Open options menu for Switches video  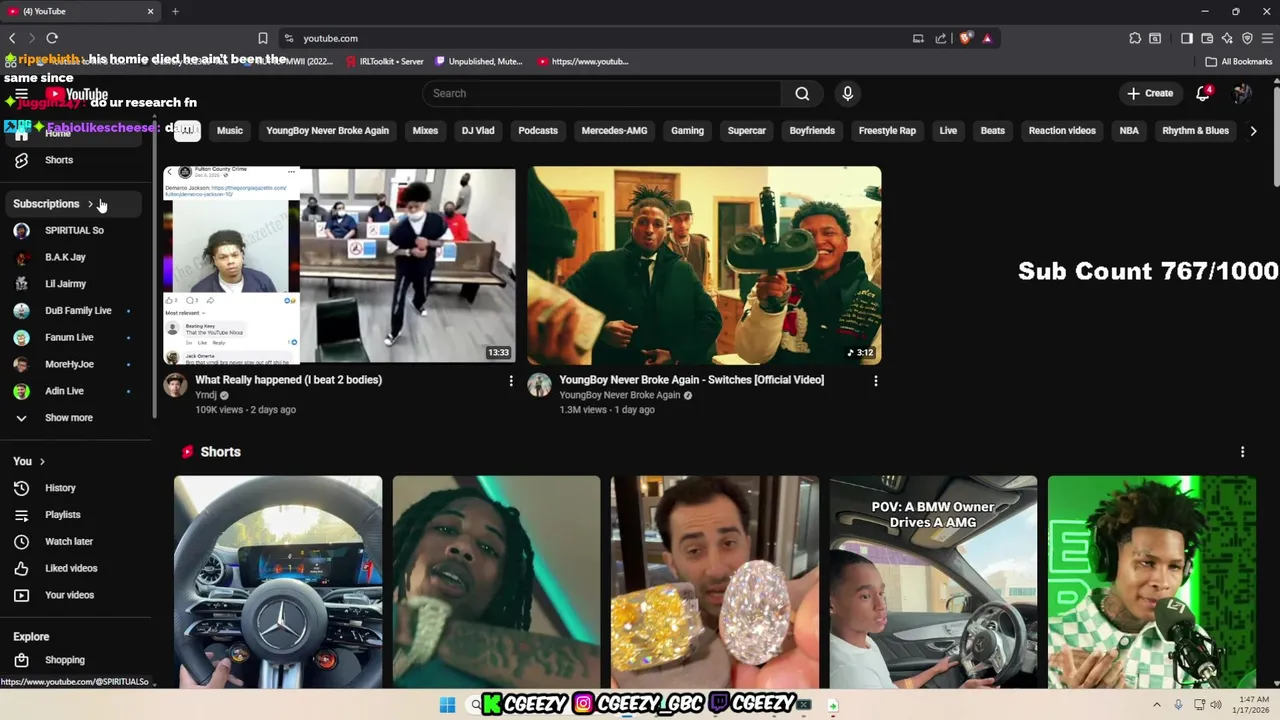coord(875,381)
